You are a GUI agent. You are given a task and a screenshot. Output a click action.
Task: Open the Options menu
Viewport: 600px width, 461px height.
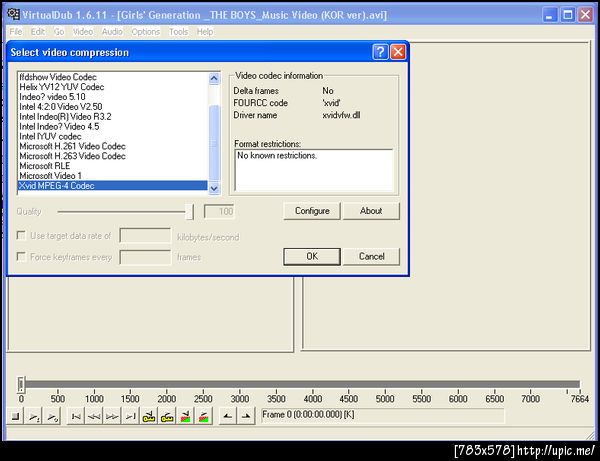point(145,32)
